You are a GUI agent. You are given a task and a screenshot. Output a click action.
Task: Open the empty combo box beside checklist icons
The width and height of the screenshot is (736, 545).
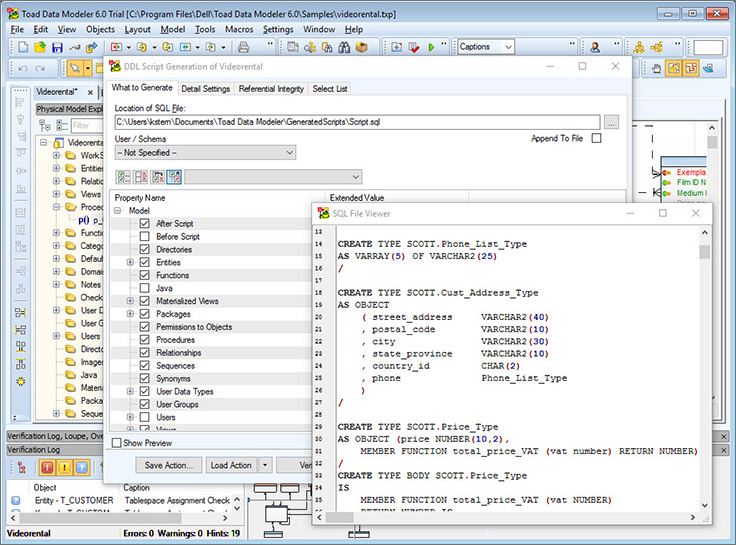[x=273, y=177]
